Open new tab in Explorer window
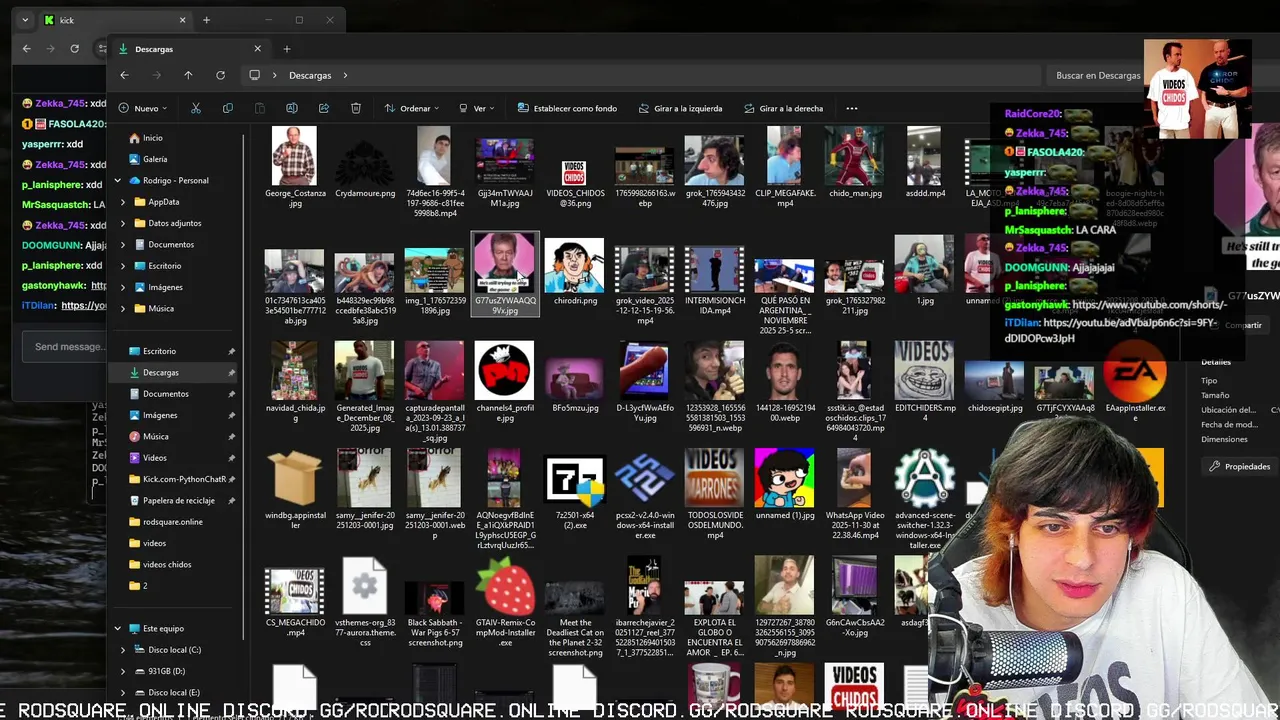Screen dimensions: 1280x720 click(286, 49)
